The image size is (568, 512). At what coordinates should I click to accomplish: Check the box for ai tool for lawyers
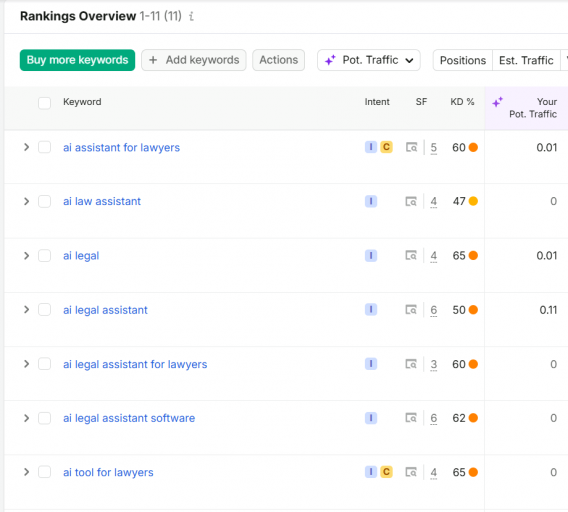45,472
